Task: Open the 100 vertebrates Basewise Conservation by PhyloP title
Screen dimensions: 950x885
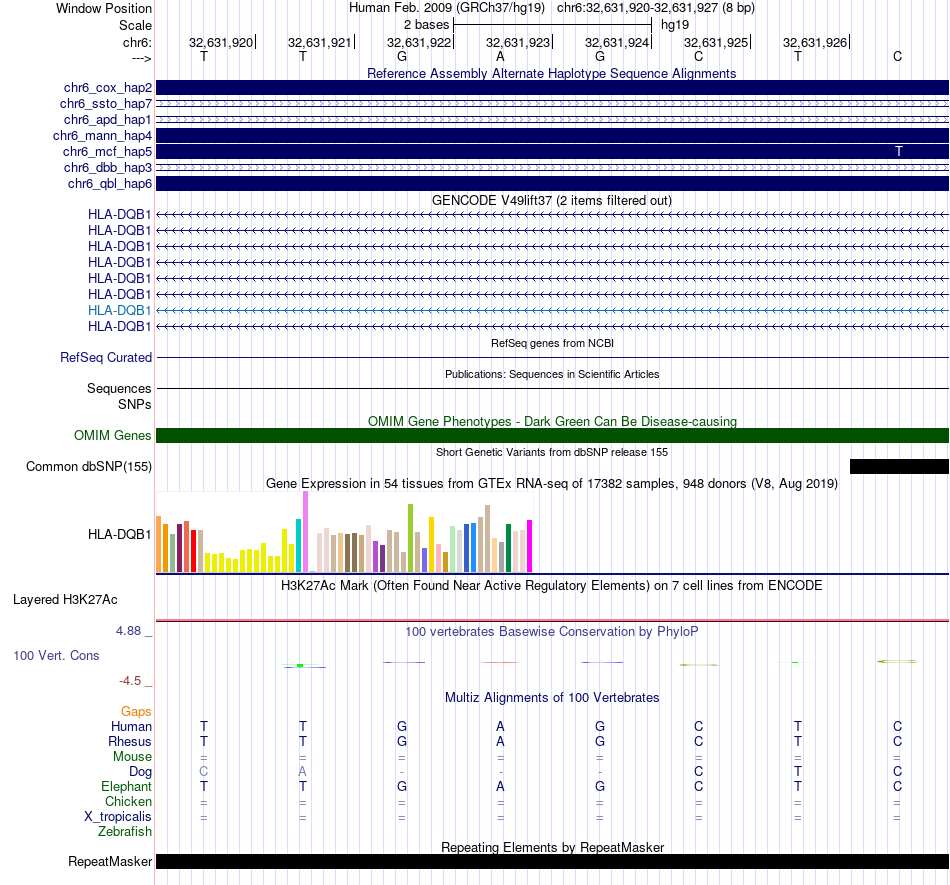Action: pos(552,632)
